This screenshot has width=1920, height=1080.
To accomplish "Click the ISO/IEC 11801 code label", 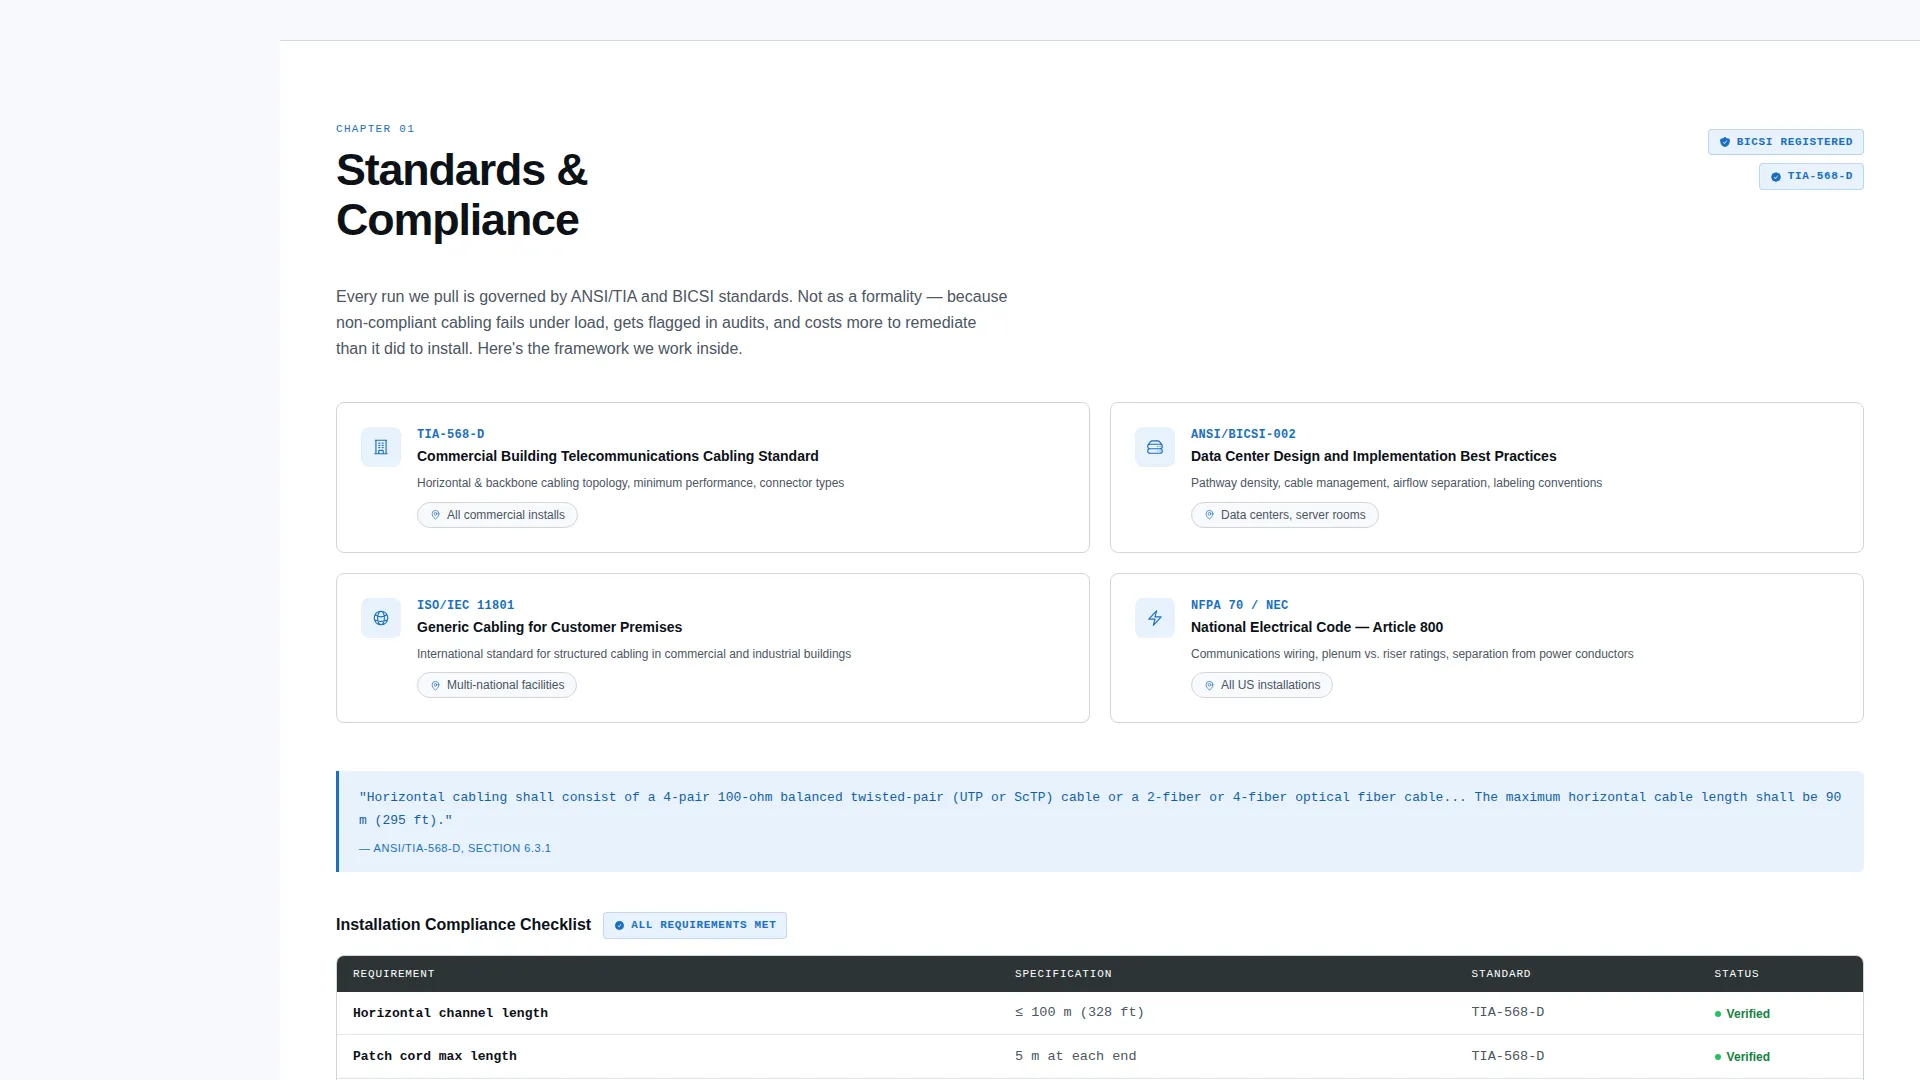I will [x=465, y=605].
